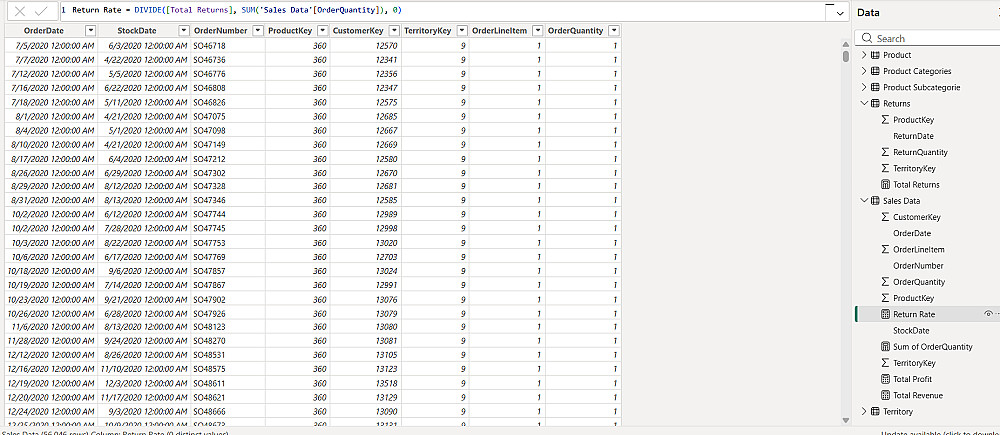Select CustomerKey field under Sales Data
1000x435 pixels.
pos(916,218)
